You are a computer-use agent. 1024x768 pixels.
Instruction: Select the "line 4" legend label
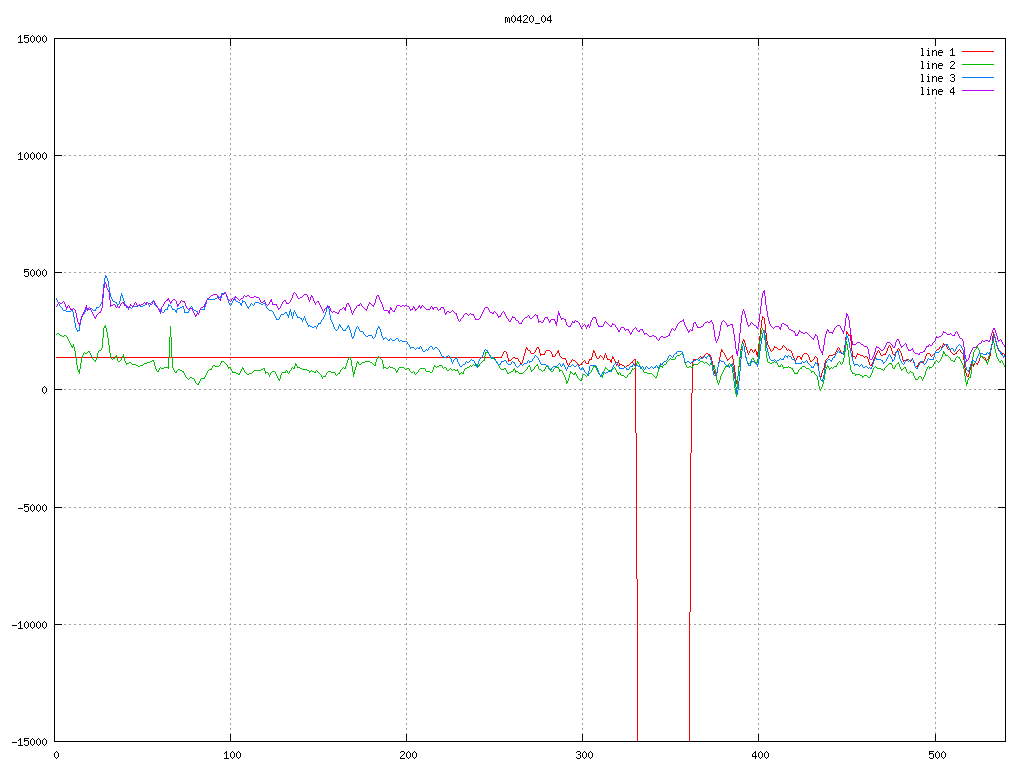(x=937, y=91)
